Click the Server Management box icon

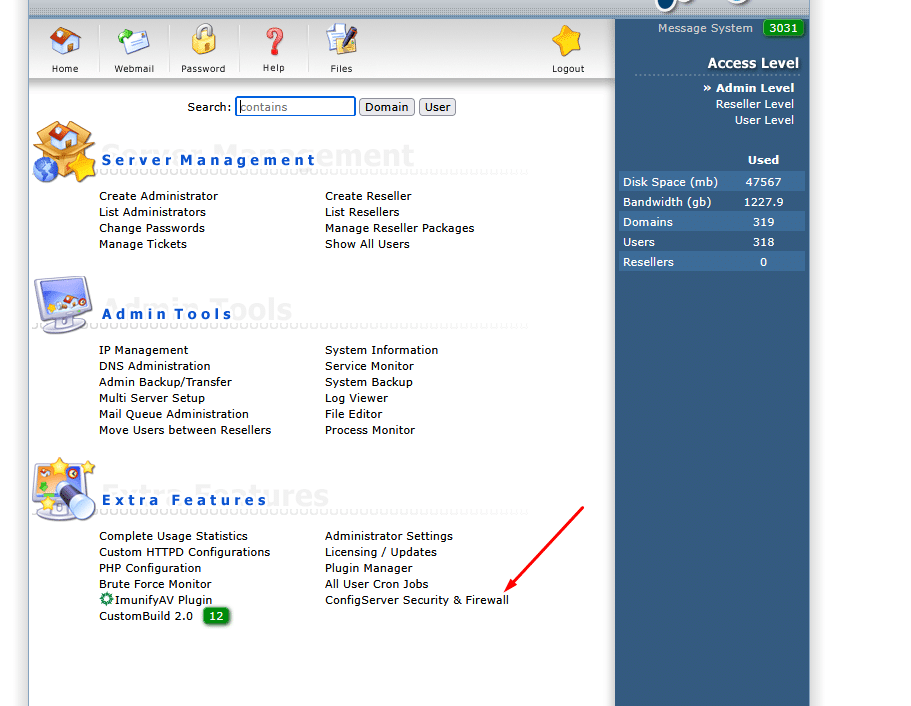(64, 152)
